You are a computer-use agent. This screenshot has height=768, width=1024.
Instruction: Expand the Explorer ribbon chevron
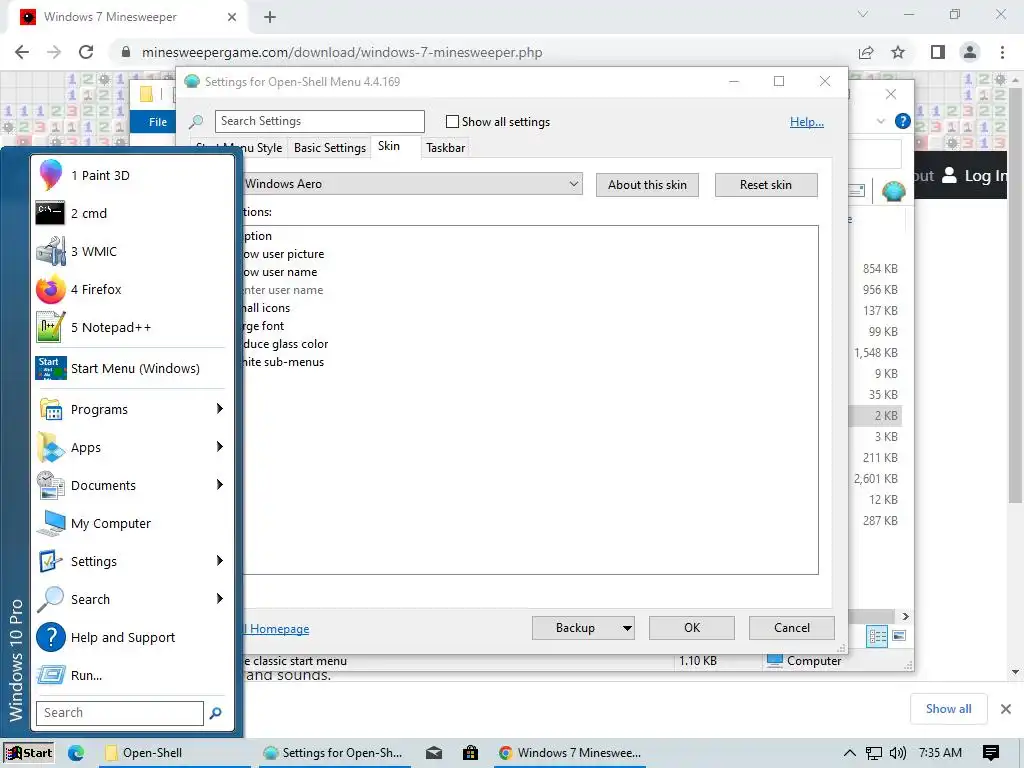881,121
